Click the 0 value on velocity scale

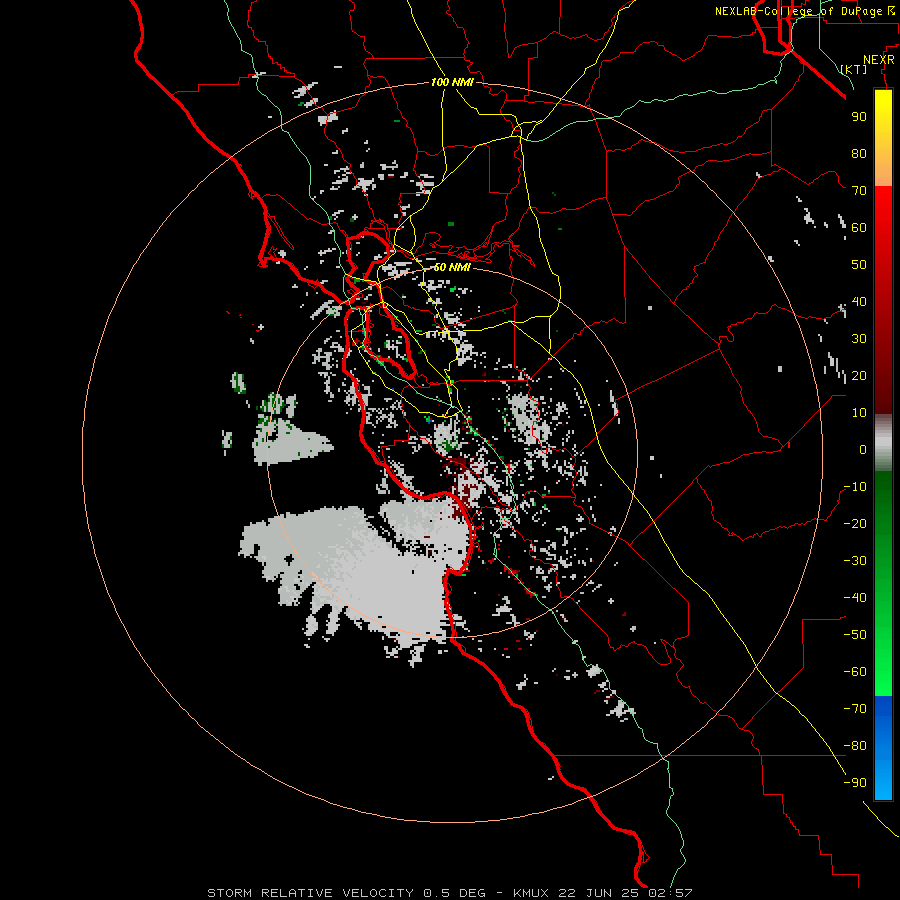pyautogui.click(x=863, y=449)
